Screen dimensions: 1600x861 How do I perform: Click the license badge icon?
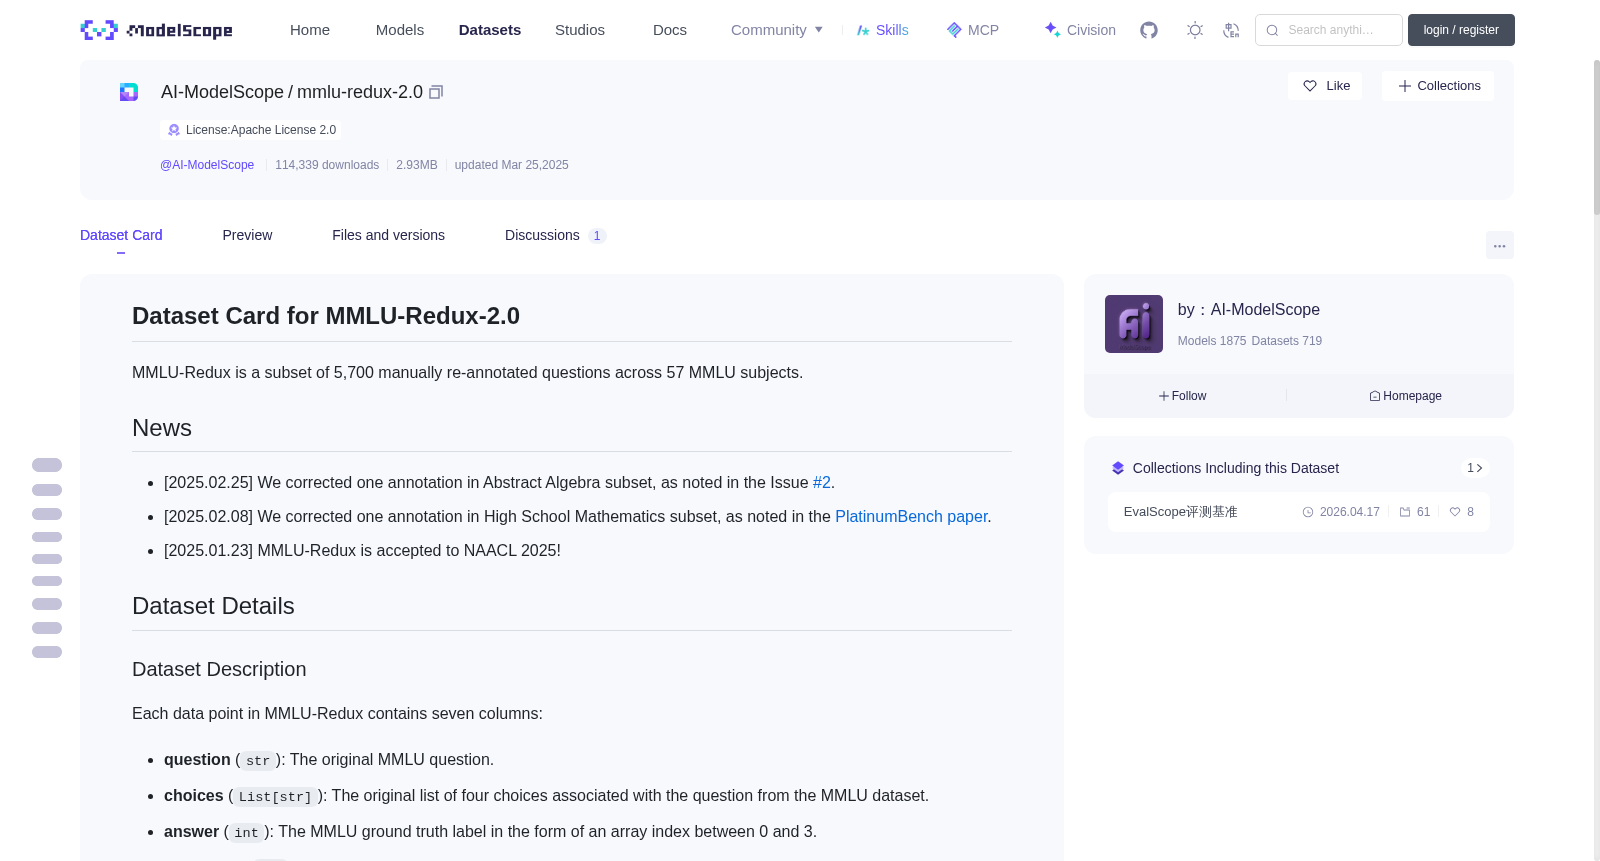(x=174, y=130)
